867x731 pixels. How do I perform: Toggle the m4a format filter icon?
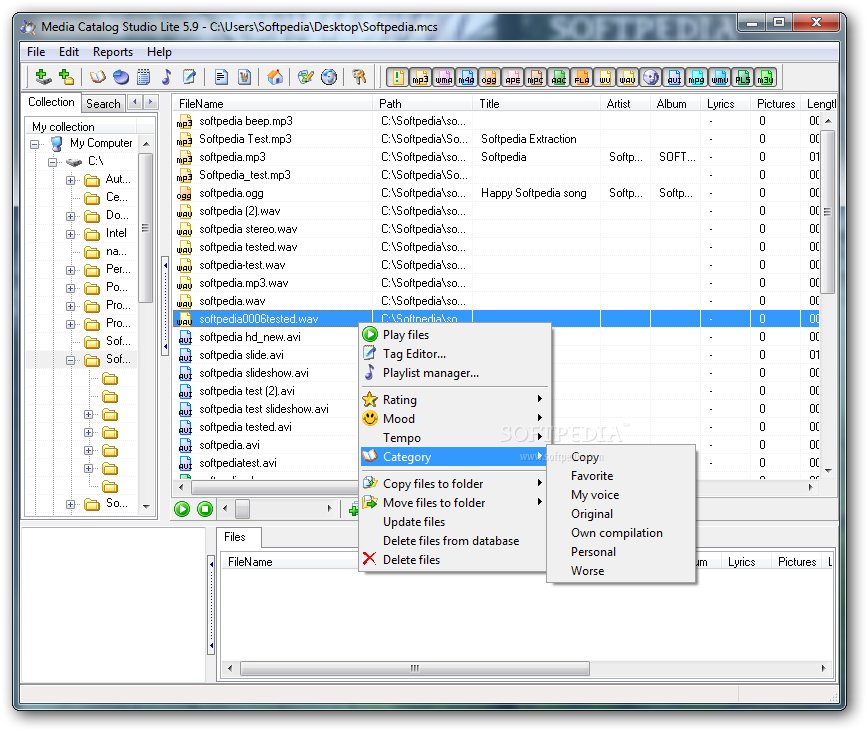coord(467,77)
